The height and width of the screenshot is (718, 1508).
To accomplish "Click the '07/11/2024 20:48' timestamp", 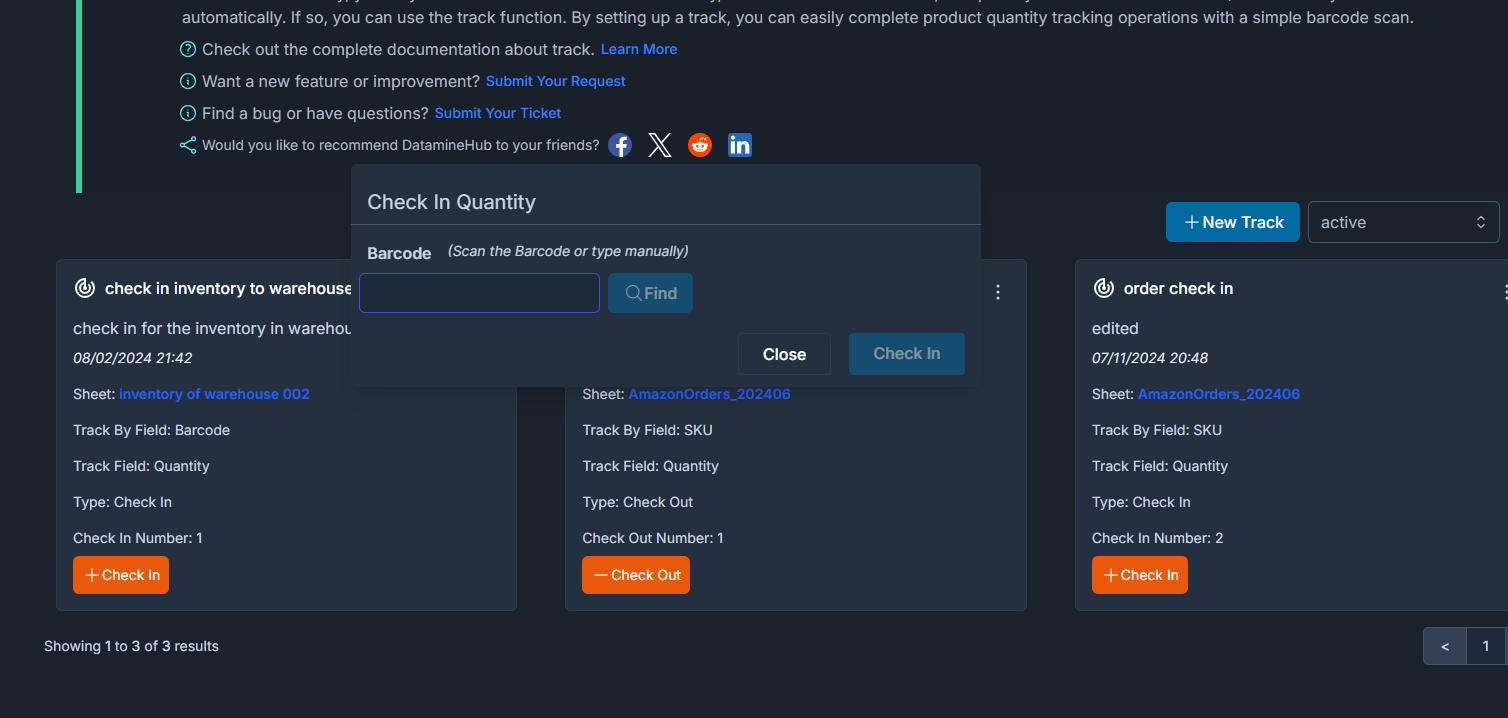I will [x=1150, y=358].
